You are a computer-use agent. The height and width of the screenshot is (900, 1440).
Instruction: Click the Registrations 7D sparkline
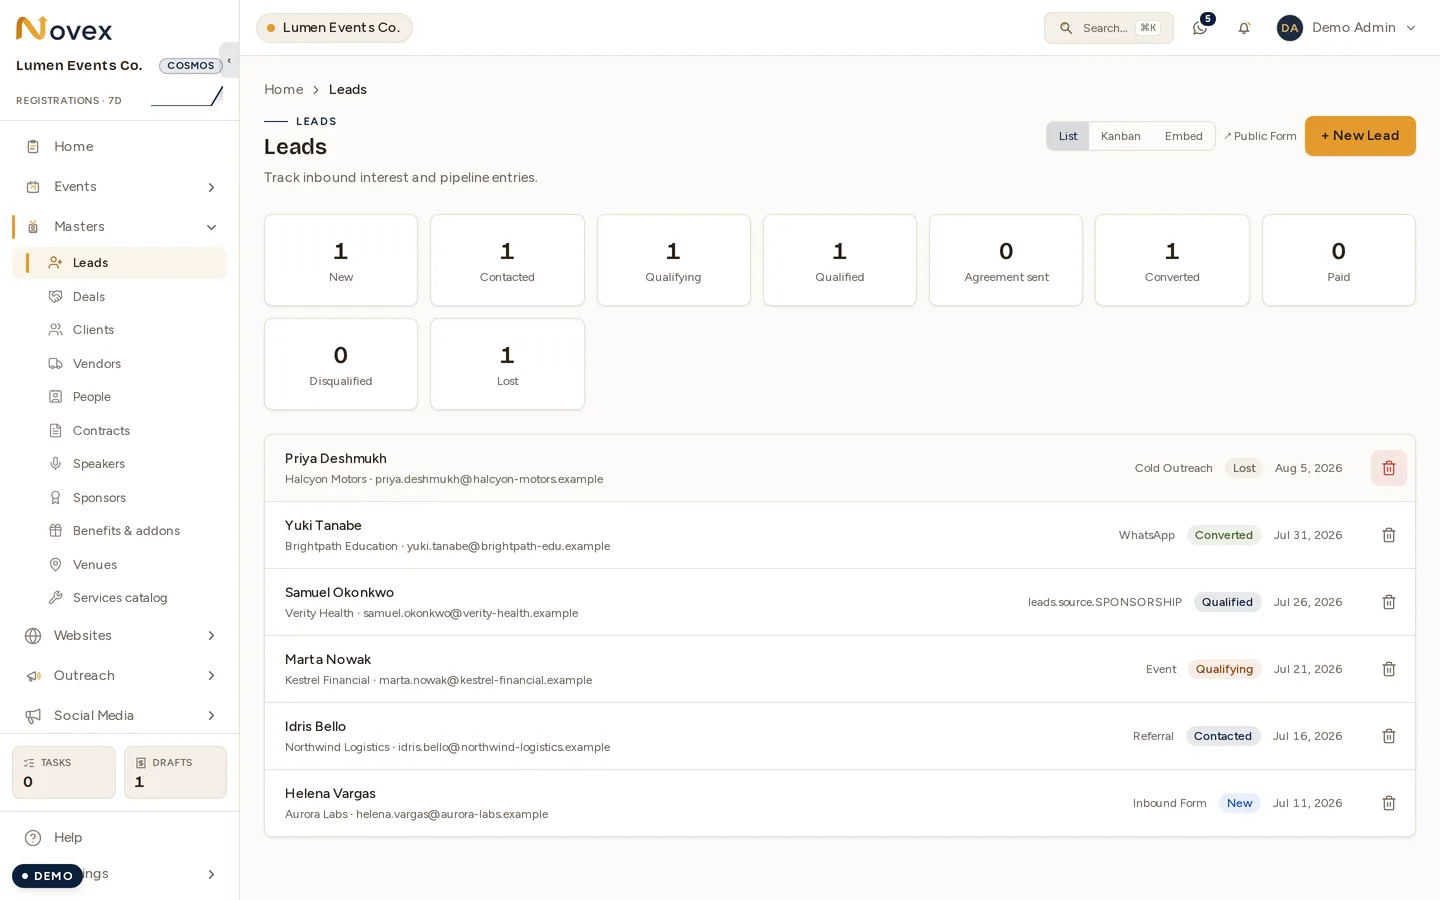point(186,97)
